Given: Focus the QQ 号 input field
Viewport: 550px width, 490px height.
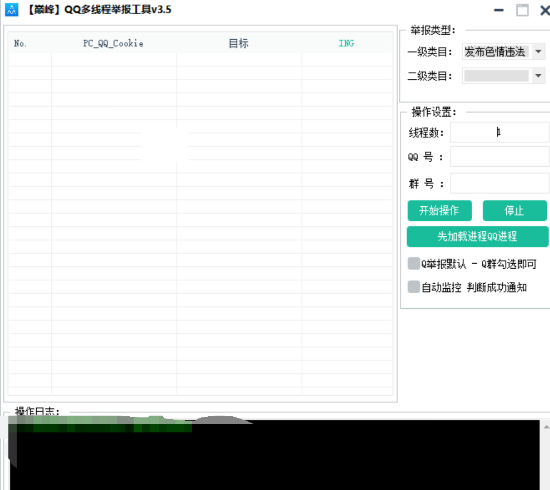Looking at the screenshot, I should (x=499, y=156).
